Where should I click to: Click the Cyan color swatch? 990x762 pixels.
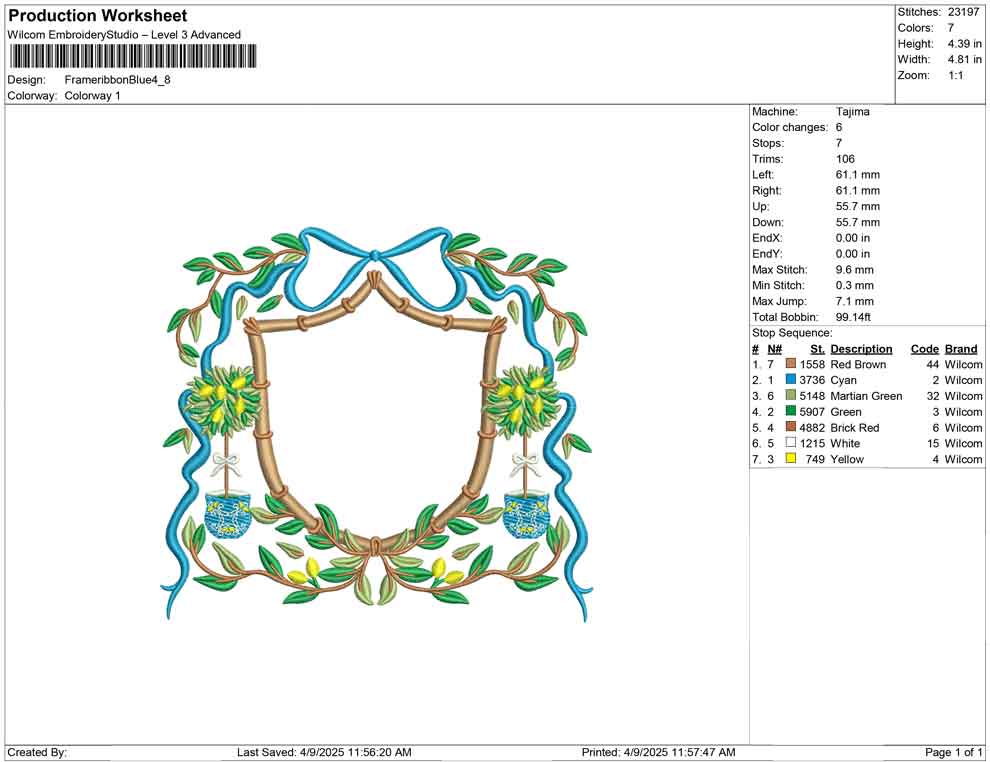(790, 379)
